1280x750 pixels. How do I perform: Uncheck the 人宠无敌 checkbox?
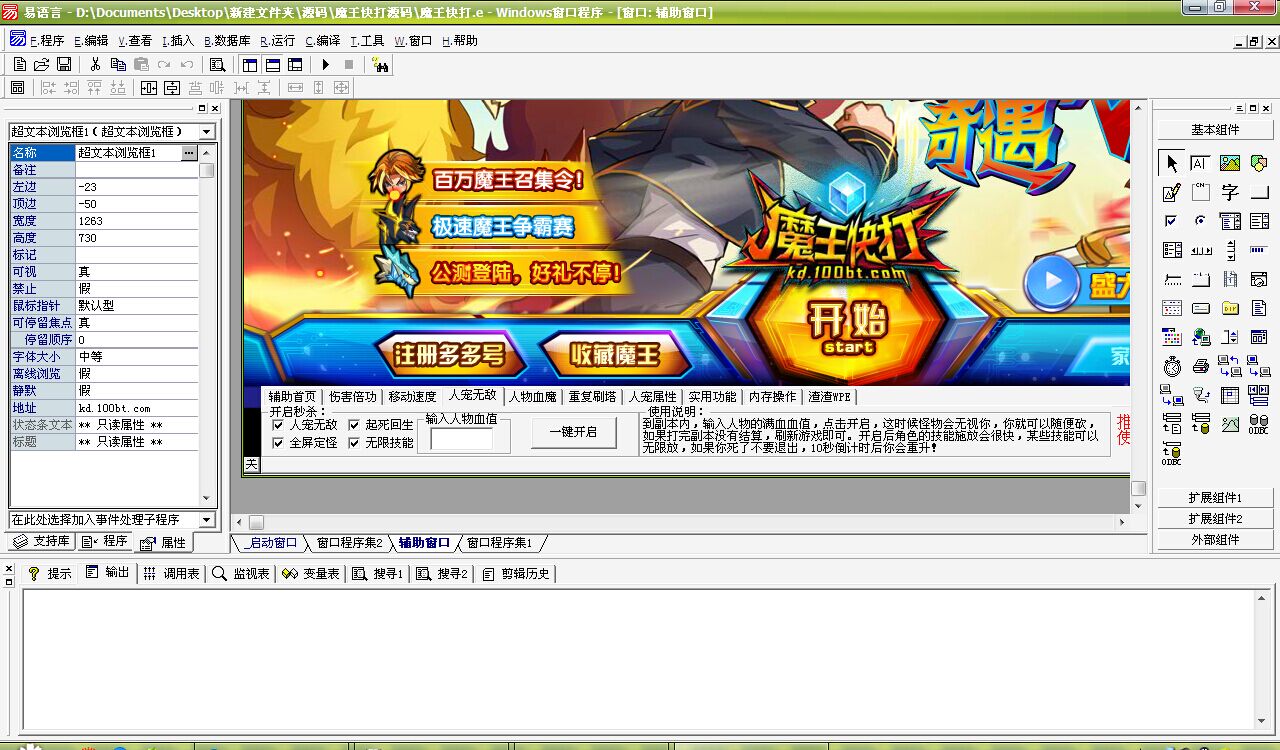(x=278, y=425)
